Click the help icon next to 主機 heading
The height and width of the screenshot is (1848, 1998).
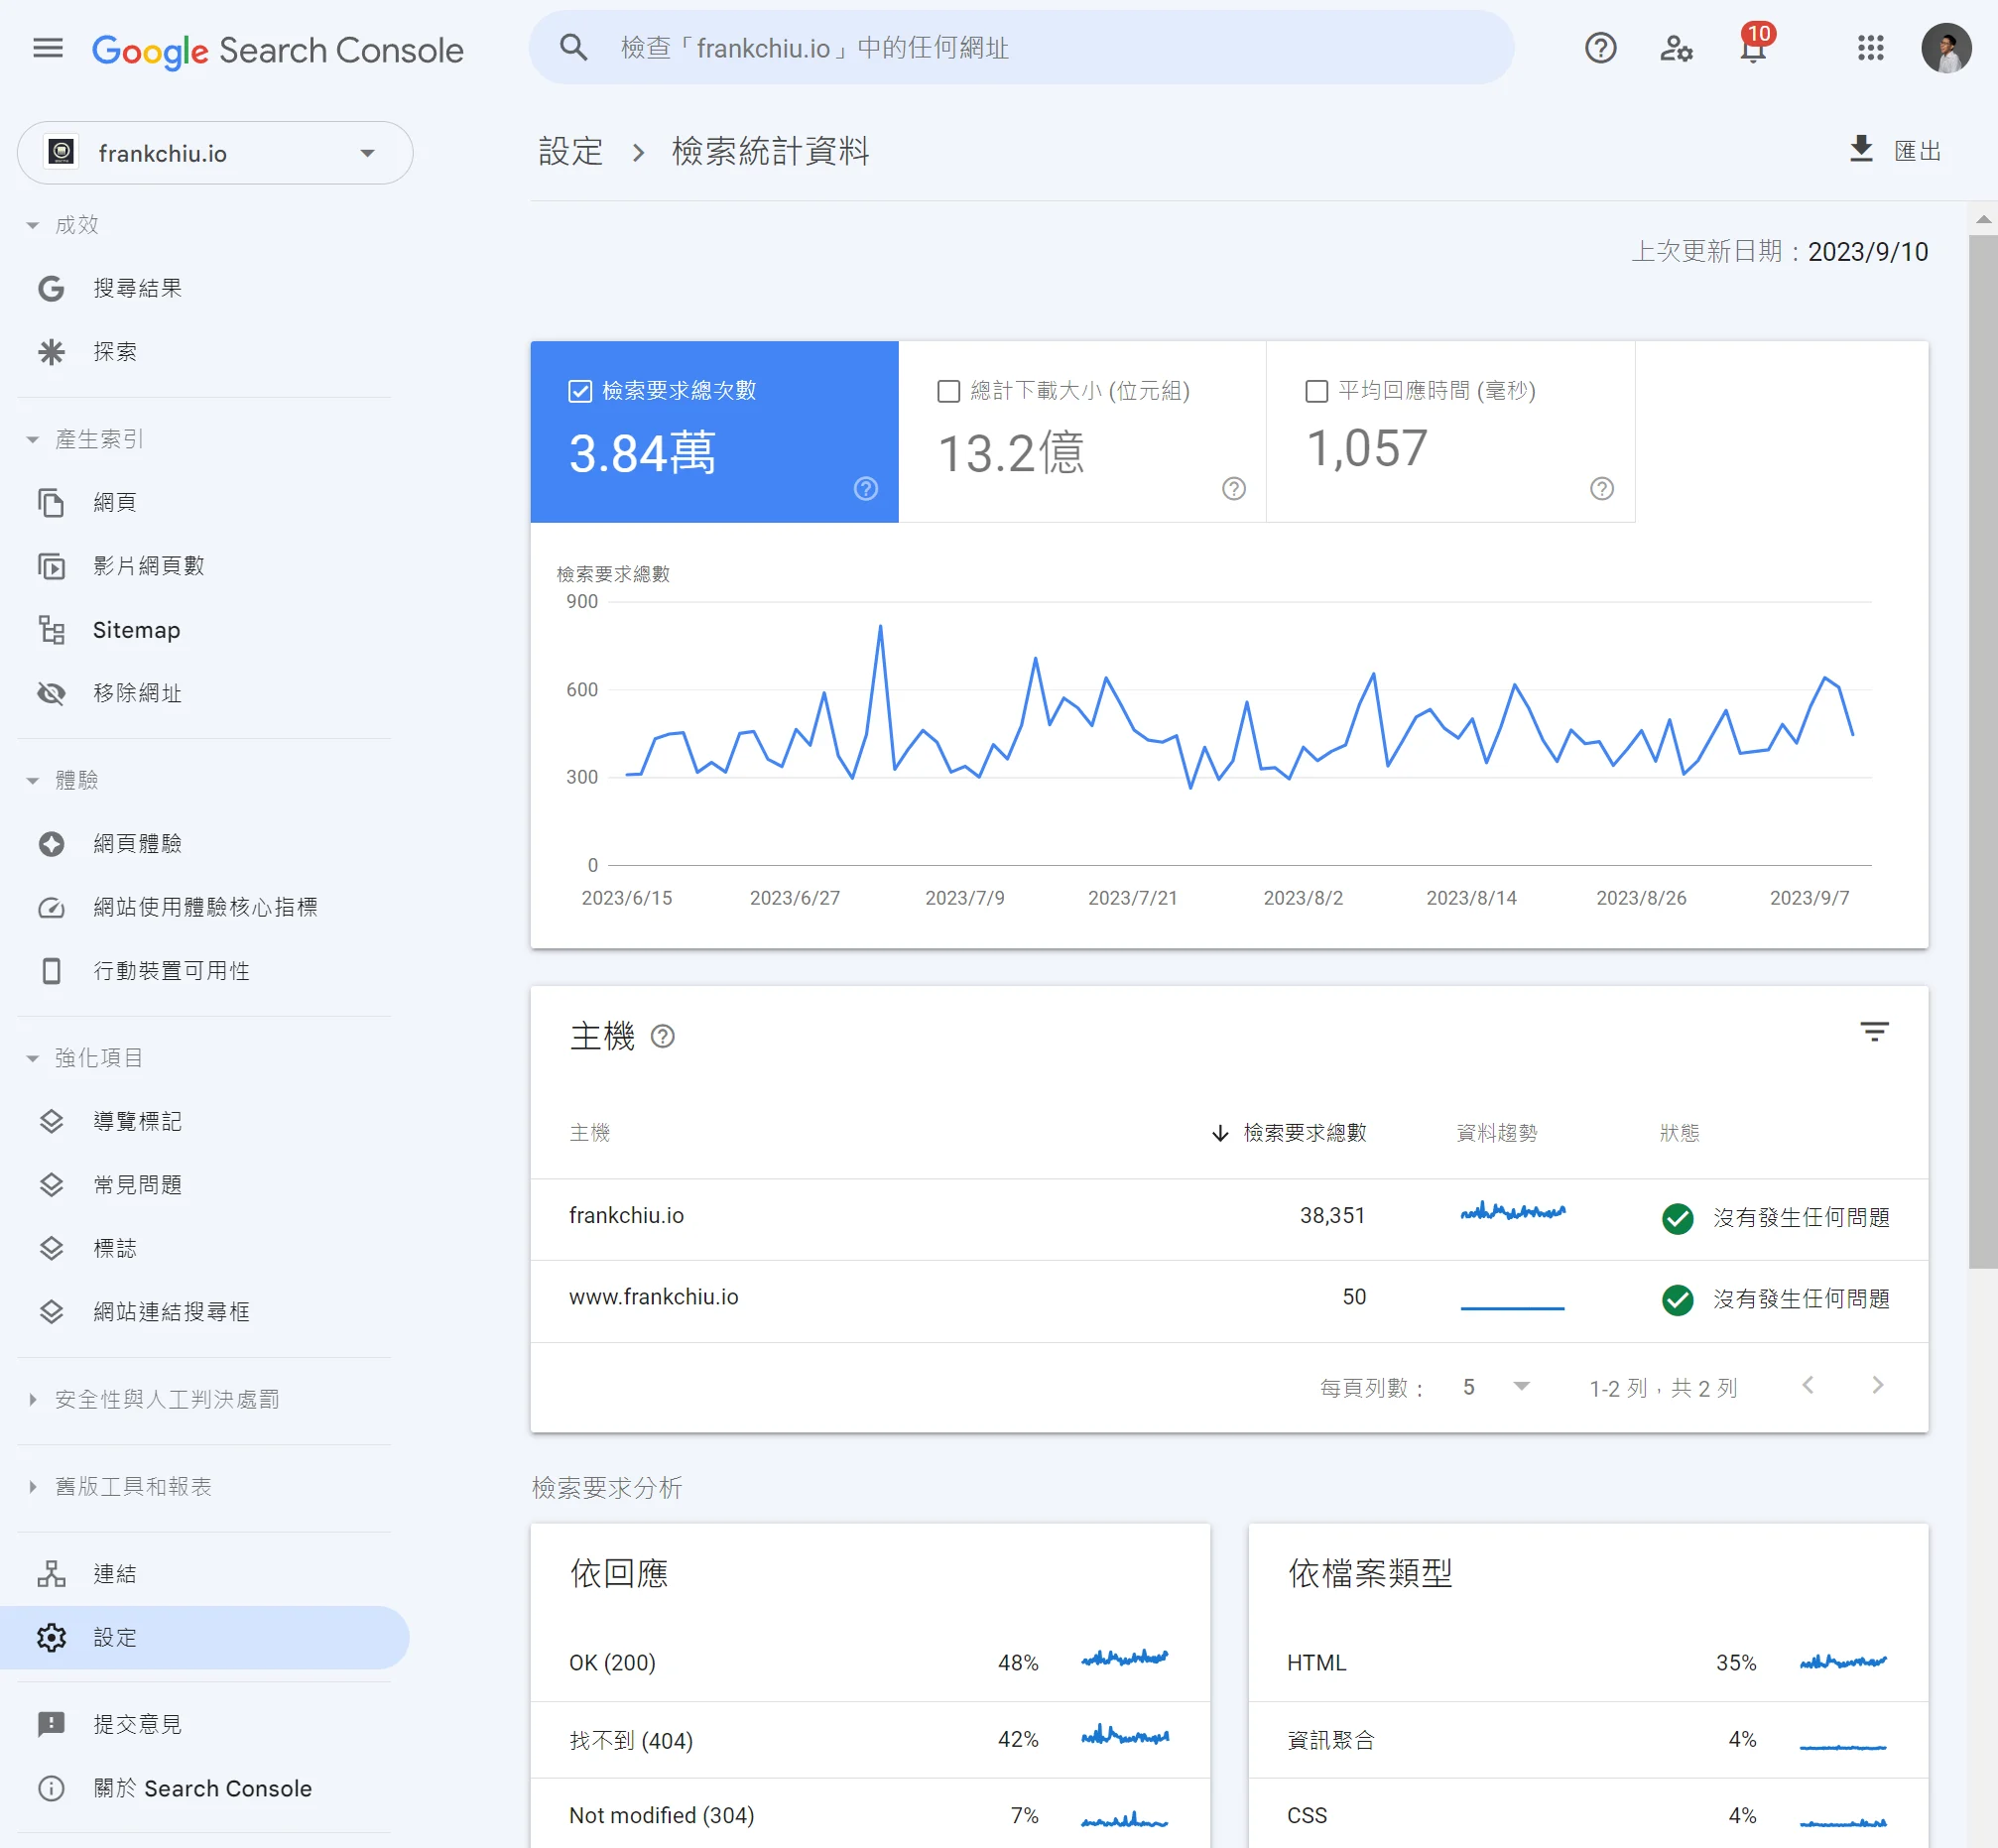click(x=662, y=1037)
